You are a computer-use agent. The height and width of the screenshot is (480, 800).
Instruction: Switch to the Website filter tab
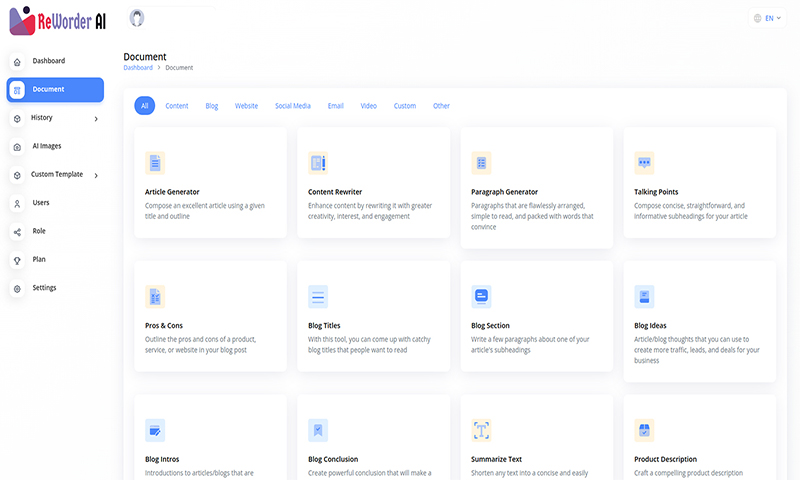(x=246, y=106)
